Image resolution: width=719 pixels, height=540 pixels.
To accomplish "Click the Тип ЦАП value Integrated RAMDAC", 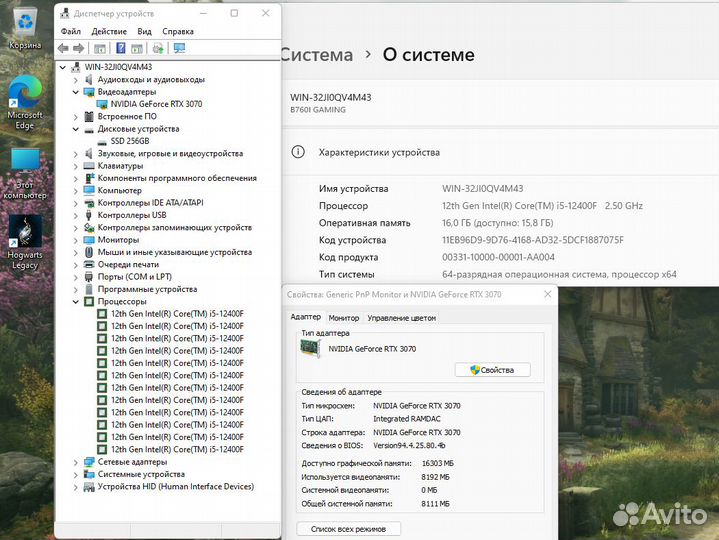I will point(407,419).
